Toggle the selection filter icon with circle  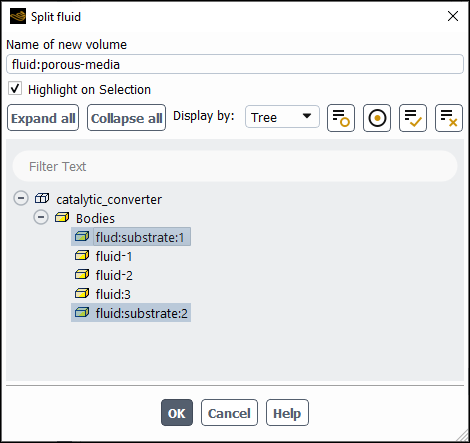point(341,118)
